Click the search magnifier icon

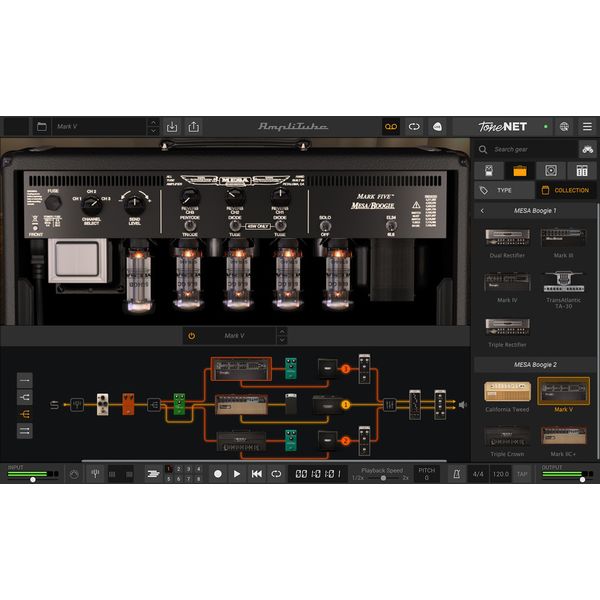pos(483,149)
